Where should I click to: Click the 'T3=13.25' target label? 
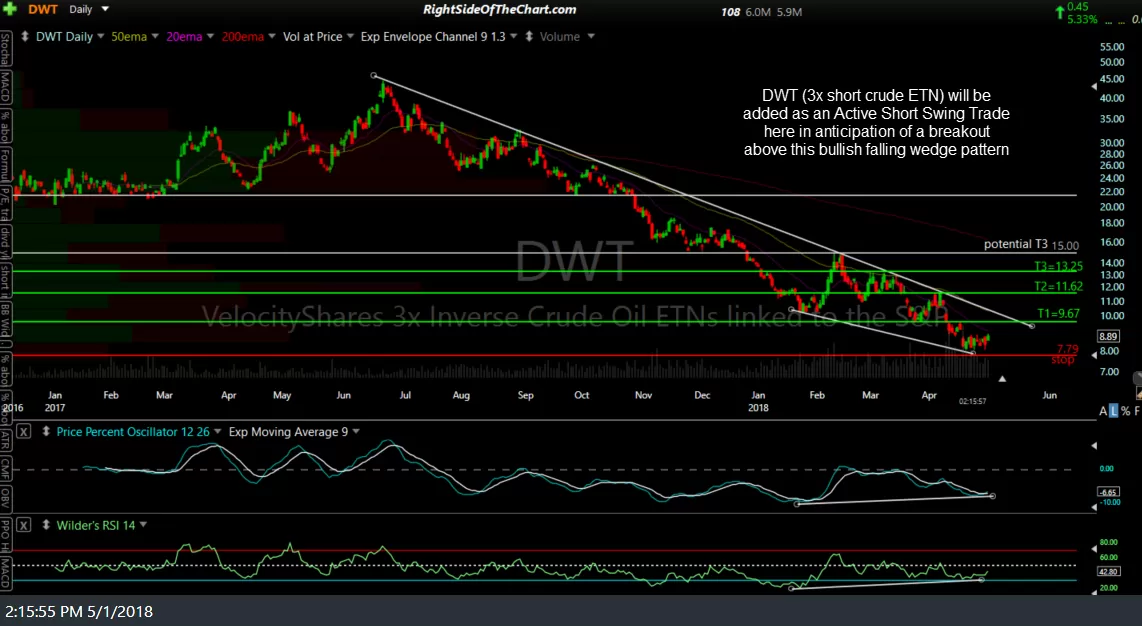tap(1058, 266)
